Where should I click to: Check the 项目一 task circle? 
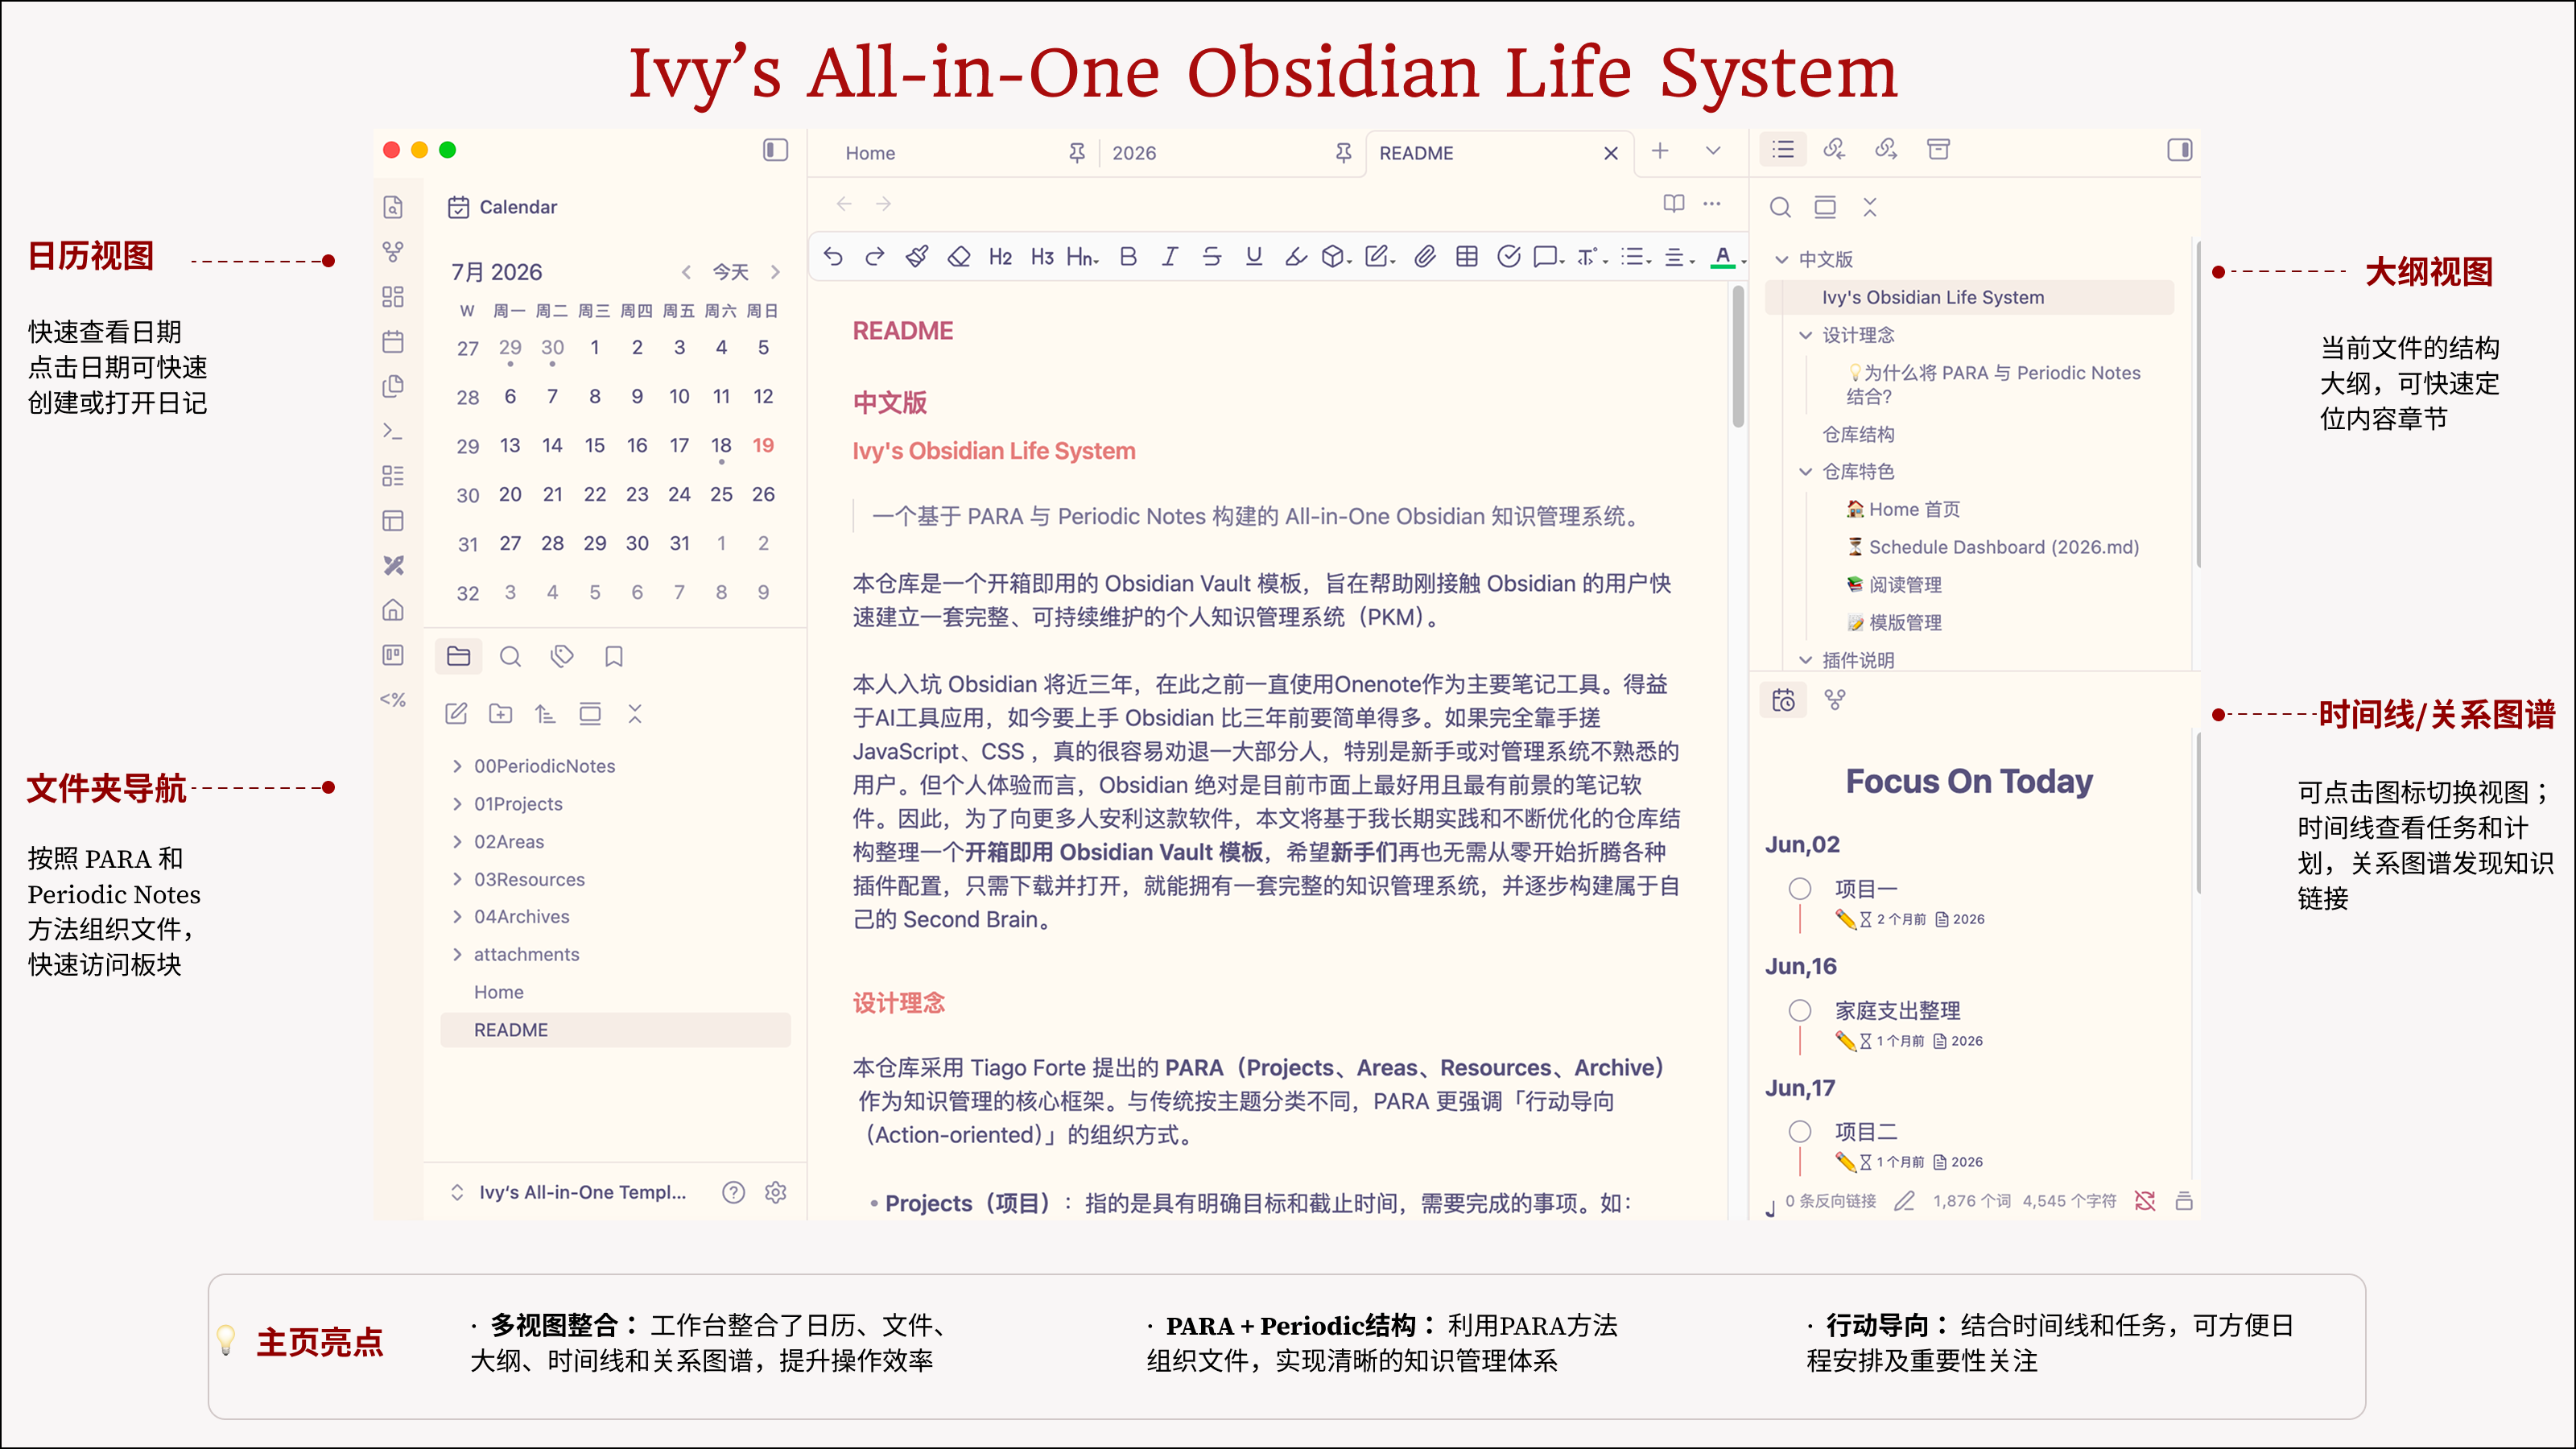click(1800, 888)
